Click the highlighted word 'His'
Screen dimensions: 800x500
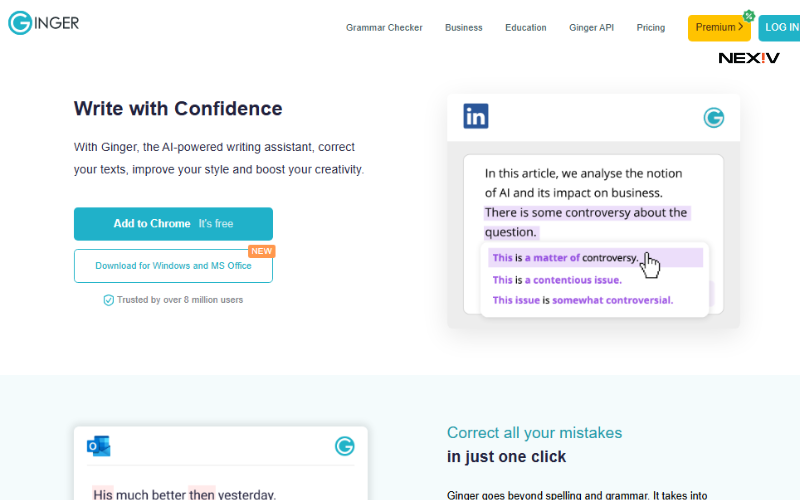[x=103, y=493]
